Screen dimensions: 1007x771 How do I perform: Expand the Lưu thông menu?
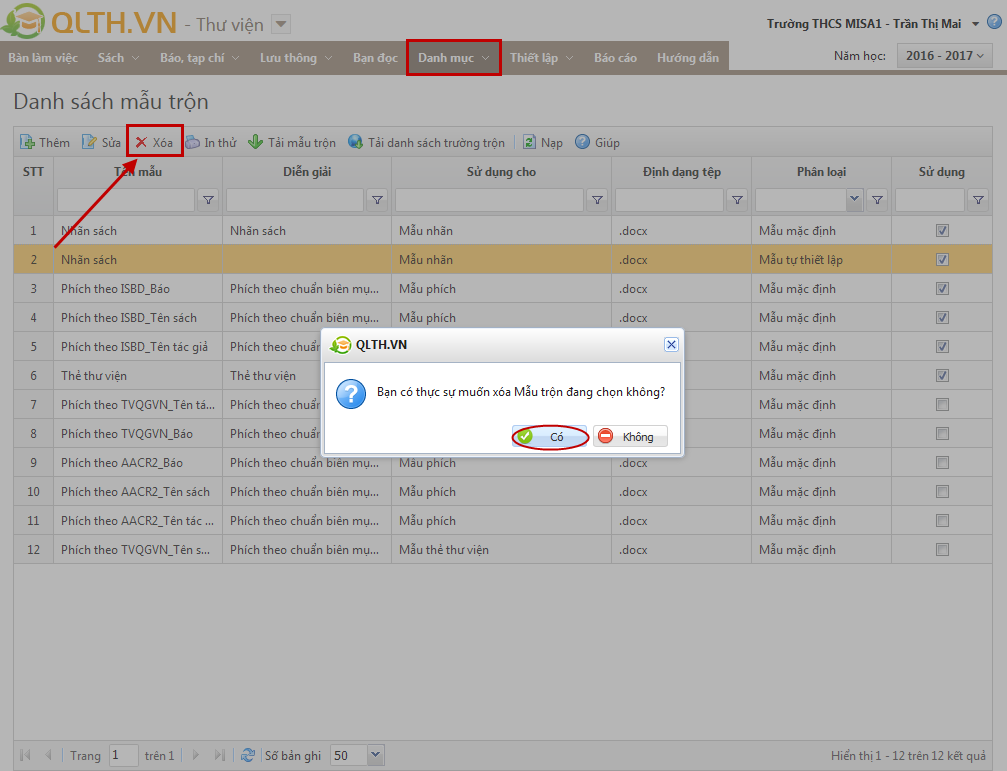coord(295,58)
